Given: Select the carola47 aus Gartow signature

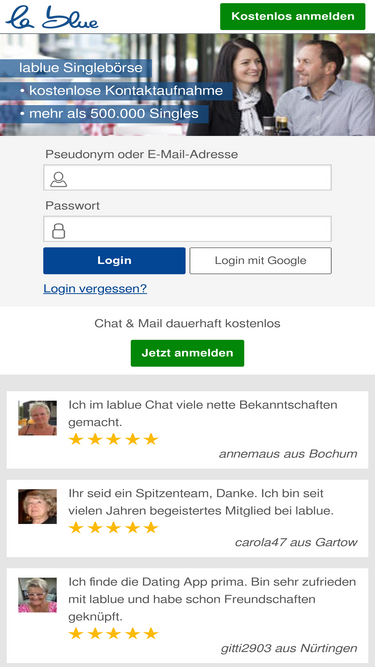Looking at the screenshot, I should [x=296, y=542].
